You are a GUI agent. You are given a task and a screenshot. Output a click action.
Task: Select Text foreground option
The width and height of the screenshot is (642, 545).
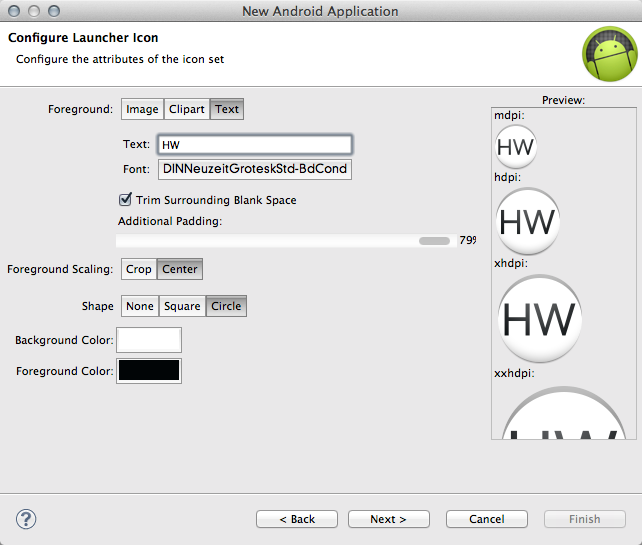click(227, 109)
